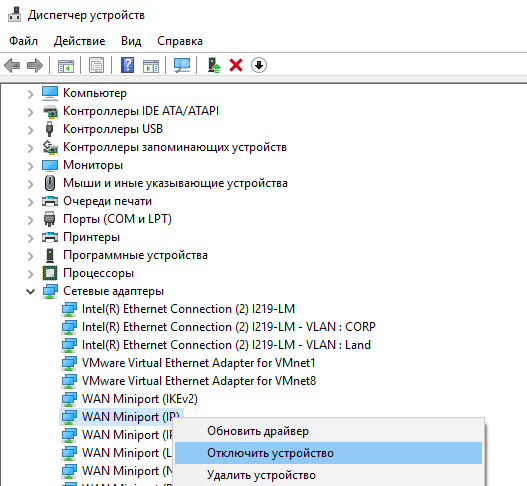The width and height of the screenshot is (527, 486).
Task: Click the Программные устройства icon
Action: (50, 255)
